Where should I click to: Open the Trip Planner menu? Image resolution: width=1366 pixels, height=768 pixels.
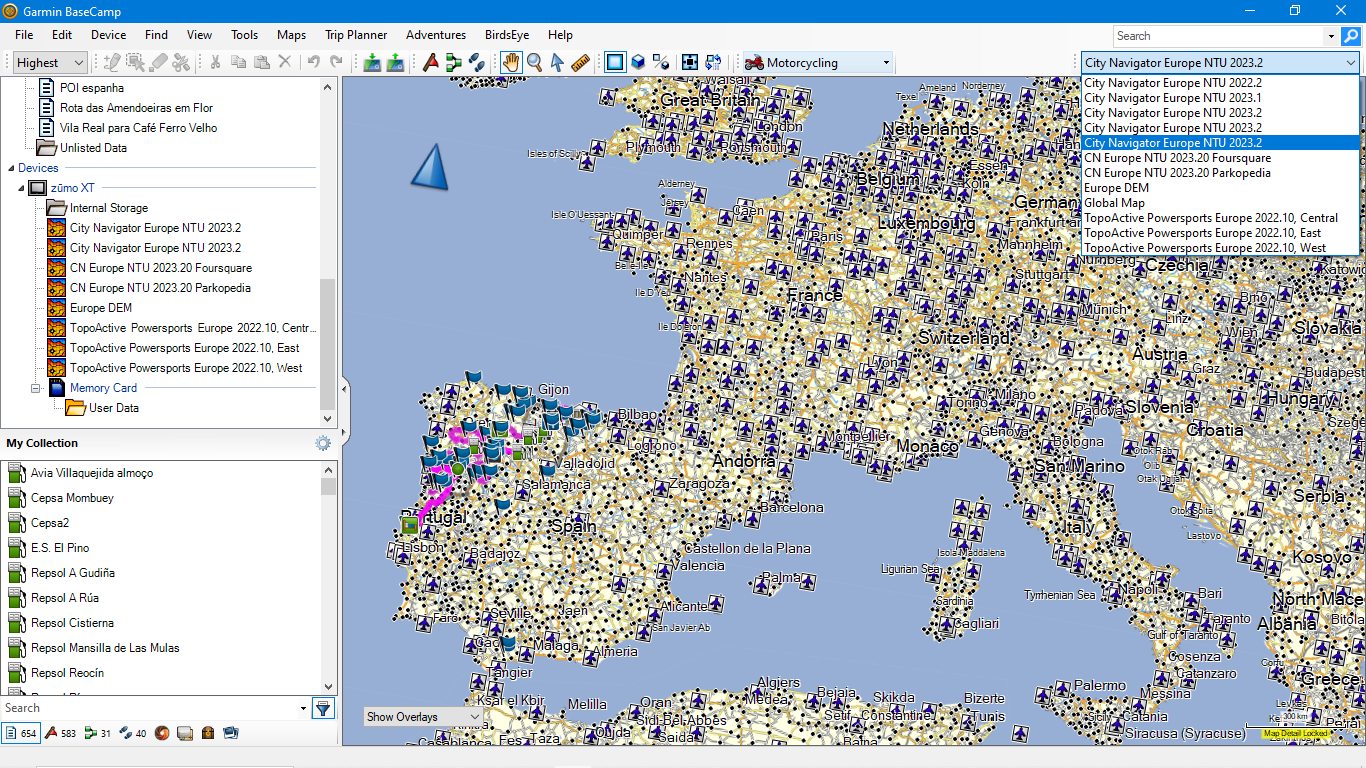tap(354, 35)
